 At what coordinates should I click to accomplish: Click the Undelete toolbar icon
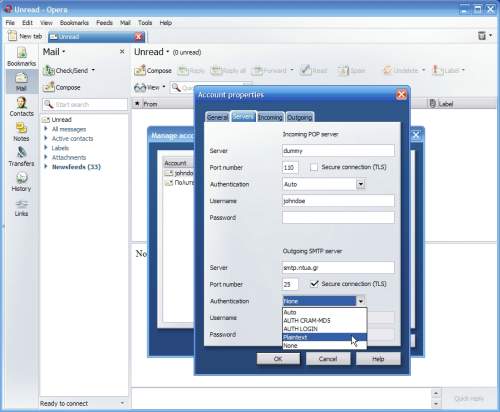tap(387, 70)
